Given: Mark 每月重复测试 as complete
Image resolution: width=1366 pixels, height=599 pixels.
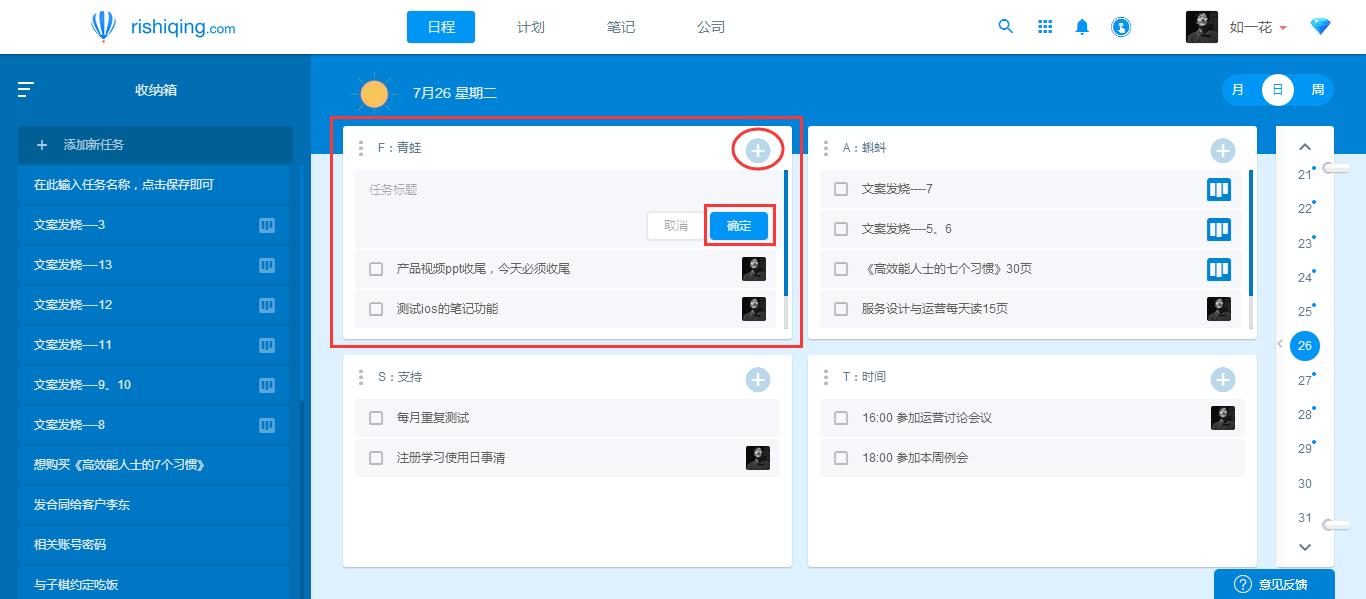Looking at the screenshot, I should click(x=376, y=418).
